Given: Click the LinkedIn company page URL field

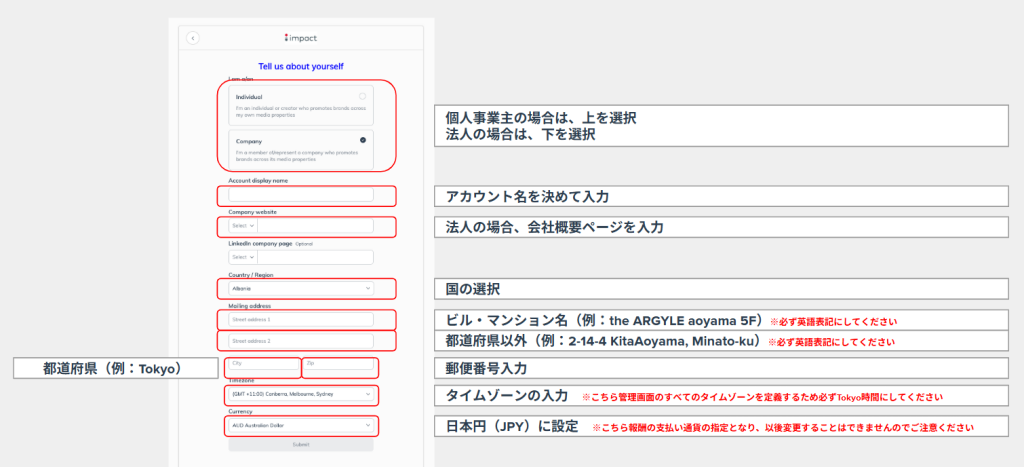Looking at the screenshot, I should [315, 257].
